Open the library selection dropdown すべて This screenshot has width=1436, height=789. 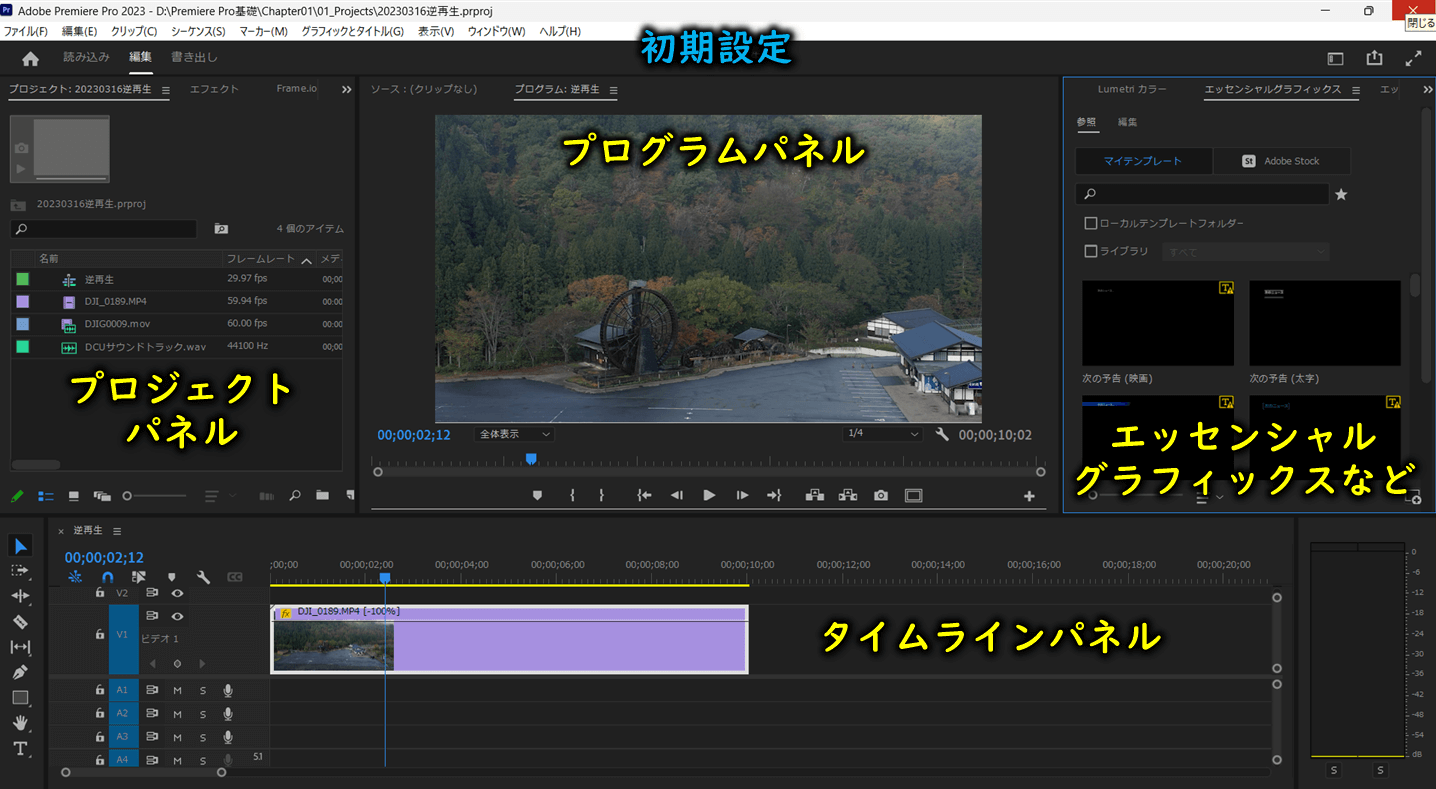pos(1246,252)
